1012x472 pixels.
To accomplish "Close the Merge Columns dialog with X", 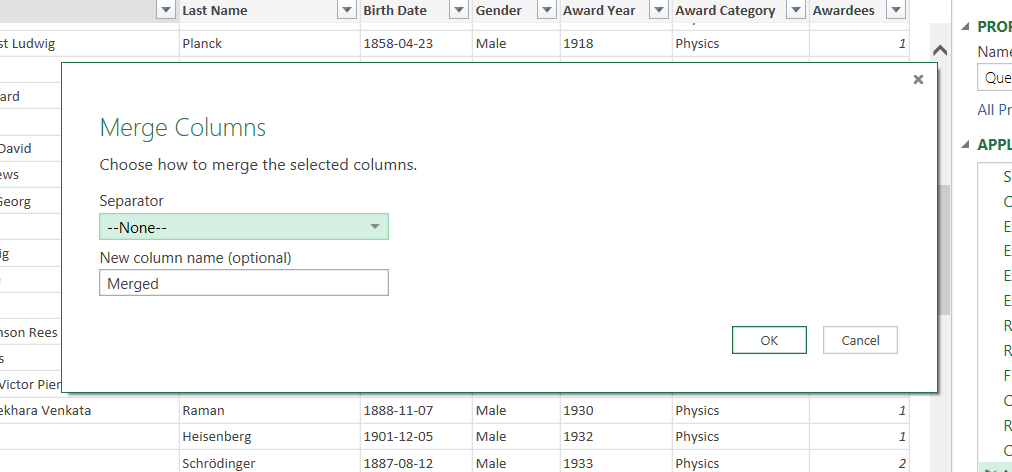I will click(918, 80).
